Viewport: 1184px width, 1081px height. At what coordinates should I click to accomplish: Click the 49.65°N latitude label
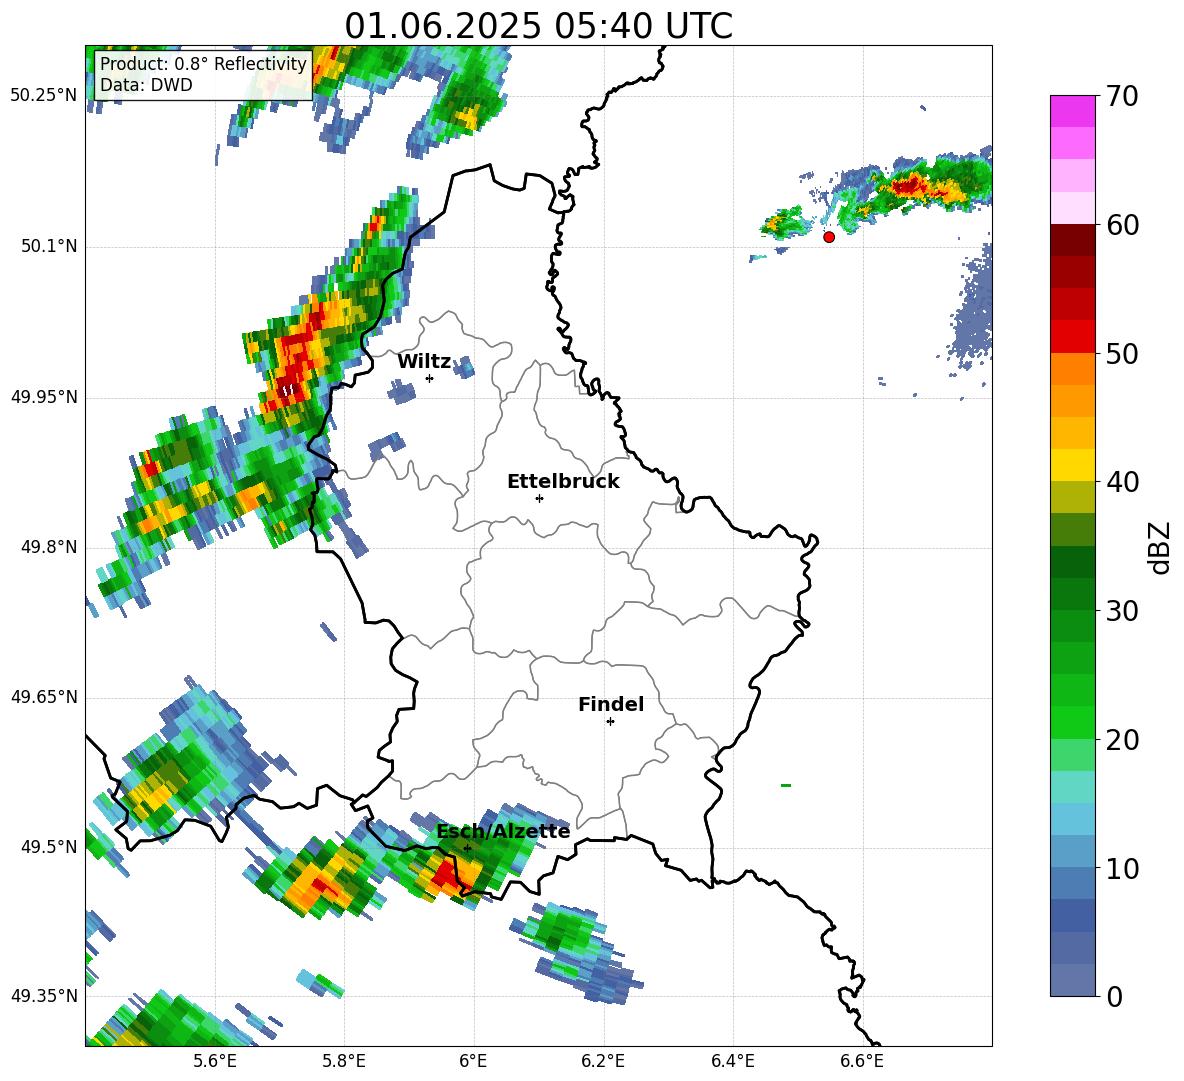pos(44,696)
